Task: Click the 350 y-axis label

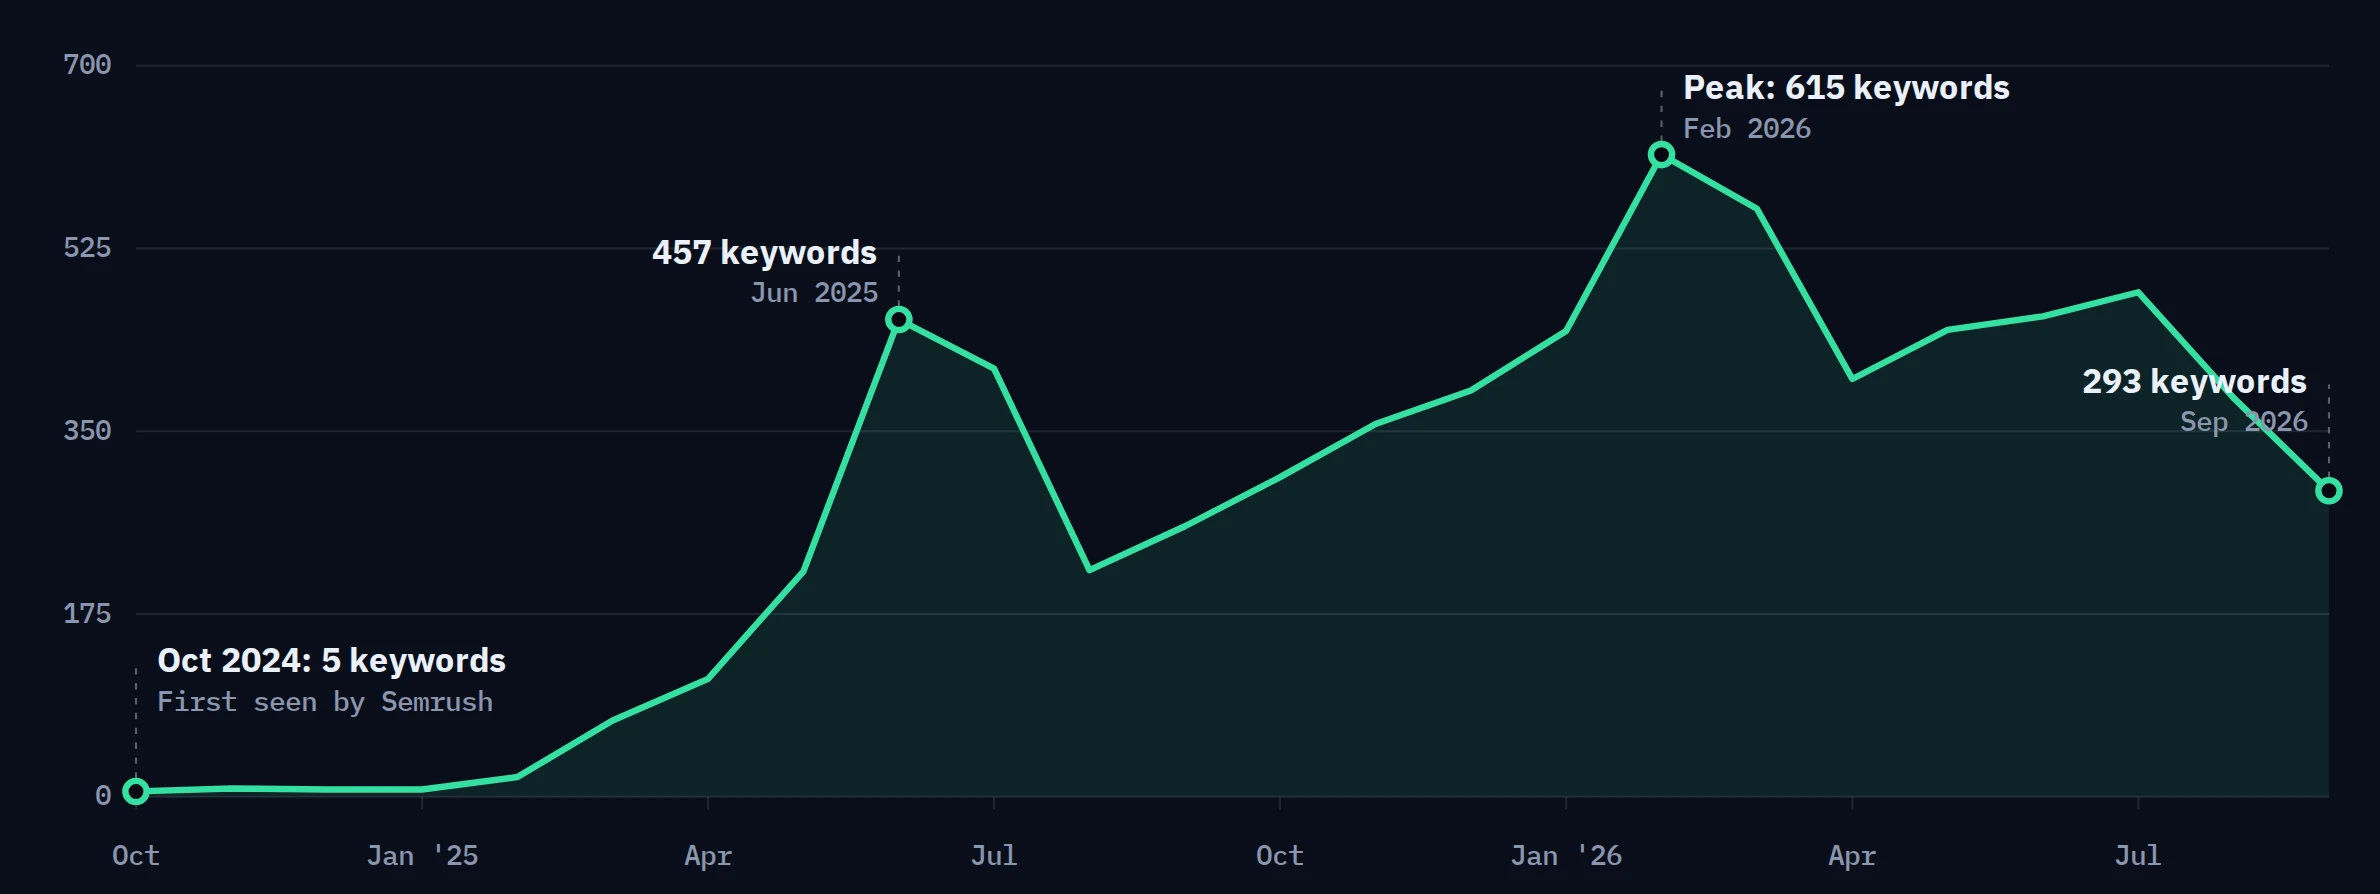Action: tap(87, 431)
